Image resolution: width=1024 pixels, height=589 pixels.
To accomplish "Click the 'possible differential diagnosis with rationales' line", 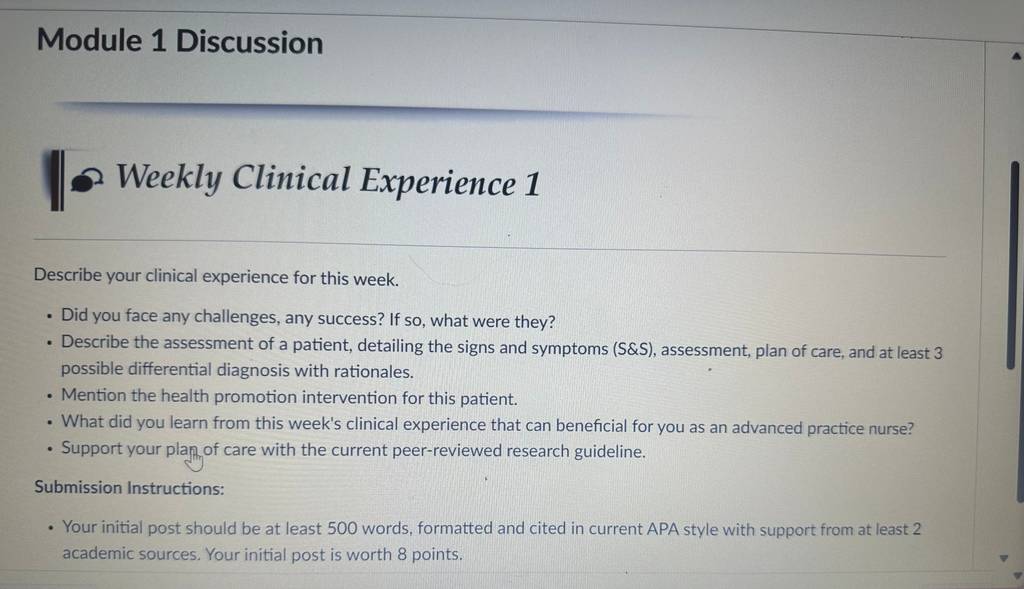I will coord(237,370).
